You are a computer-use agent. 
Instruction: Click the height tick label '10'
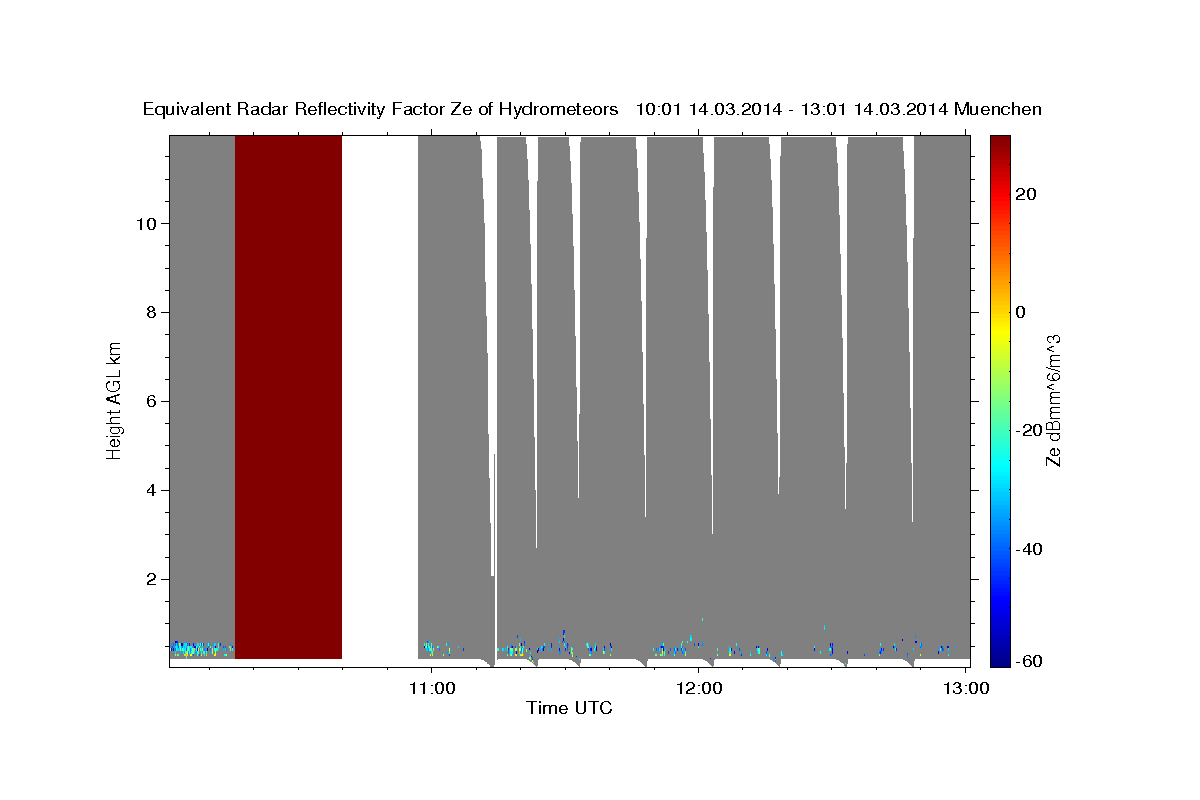point(146,223)
